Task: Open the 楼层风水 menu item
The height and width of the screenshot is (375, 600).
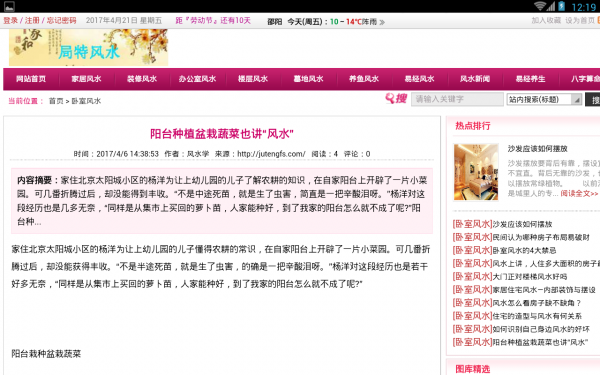Action: click(x=253, y=79)
